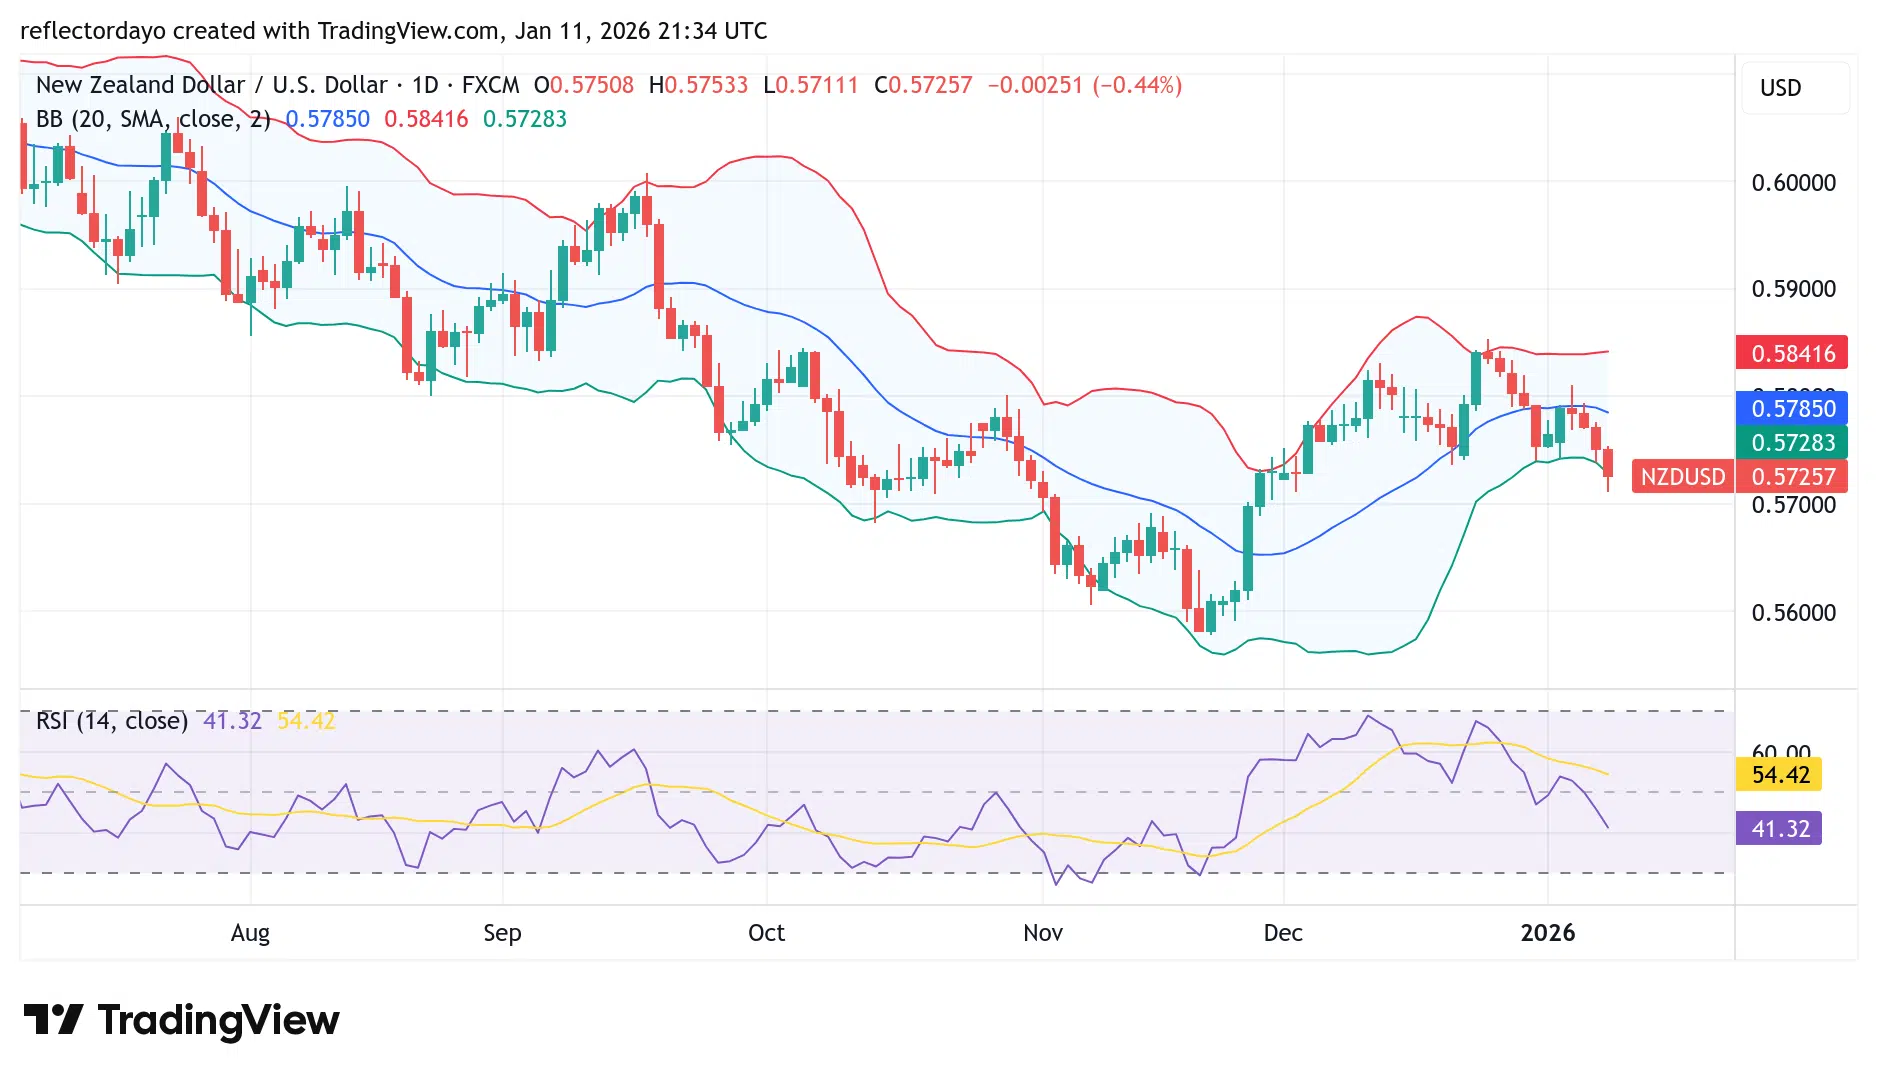Viewport: 1878px width, 1080px height.
Task: Click the New Zealand Dollar / U.S. Dollar title
Action: 211,85
